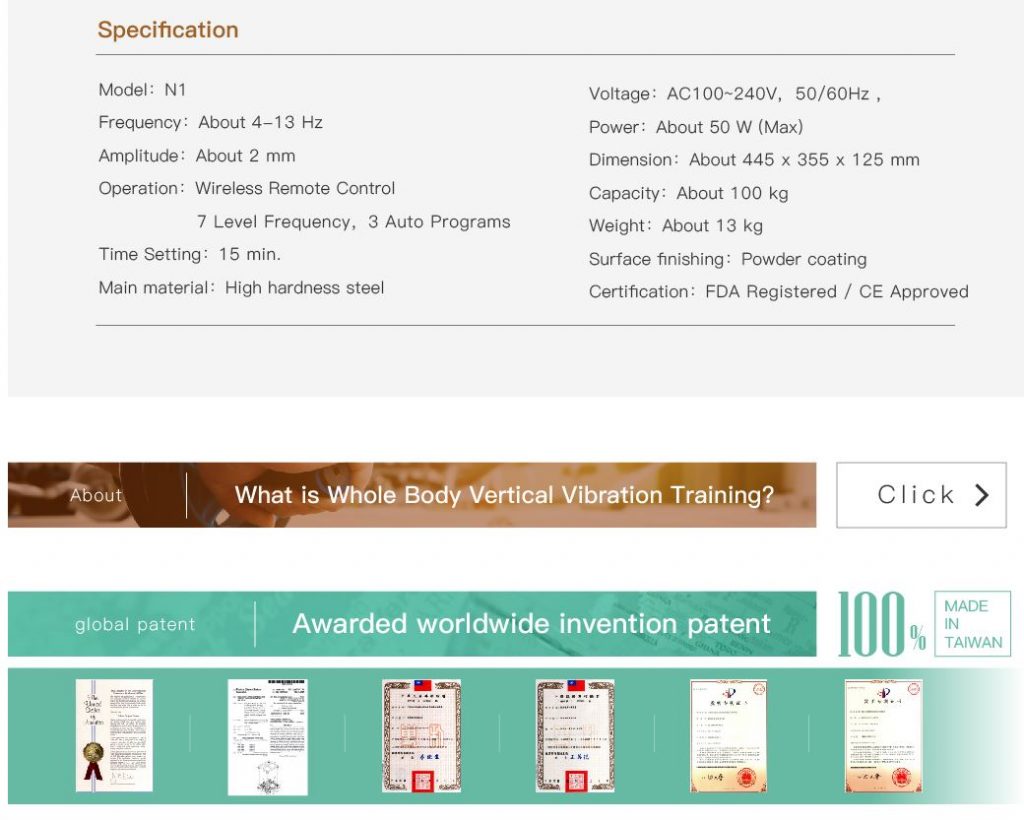Click the Model: N1 specification line

pos(142,90)
